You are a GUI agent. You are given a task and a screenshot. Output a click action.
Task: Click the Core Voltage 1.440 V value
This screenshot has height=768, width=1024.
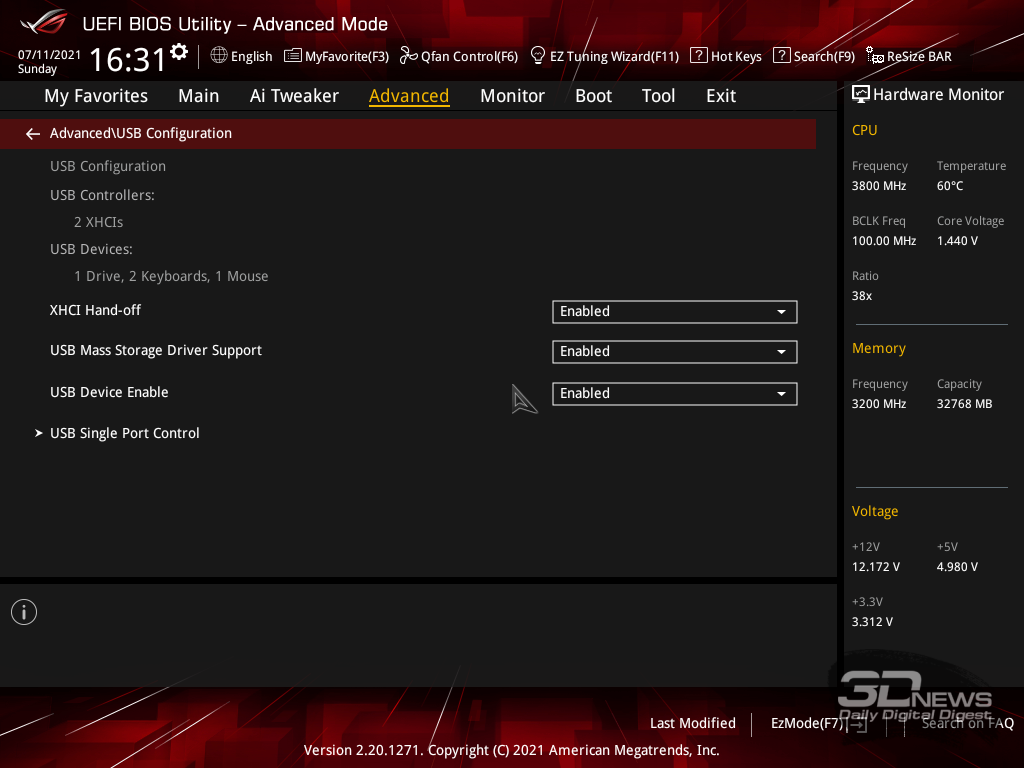click(x=957, y=241)
